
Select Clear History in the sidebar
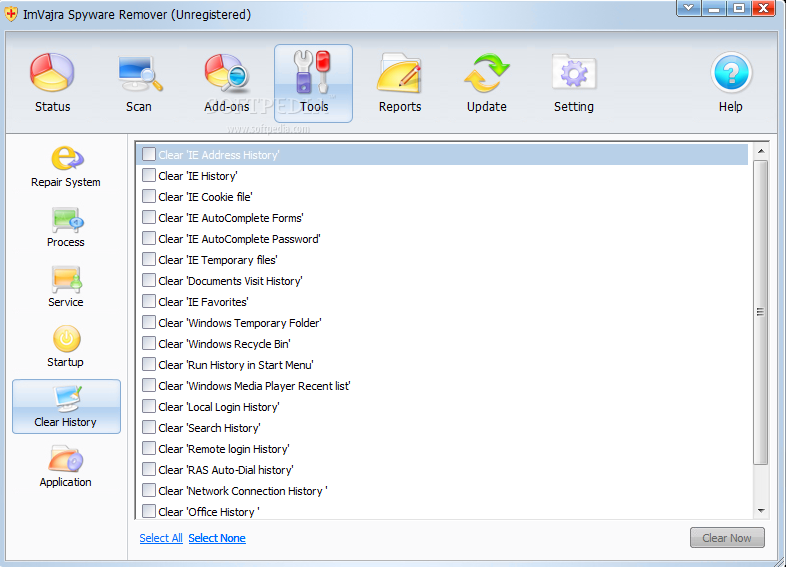66,407
